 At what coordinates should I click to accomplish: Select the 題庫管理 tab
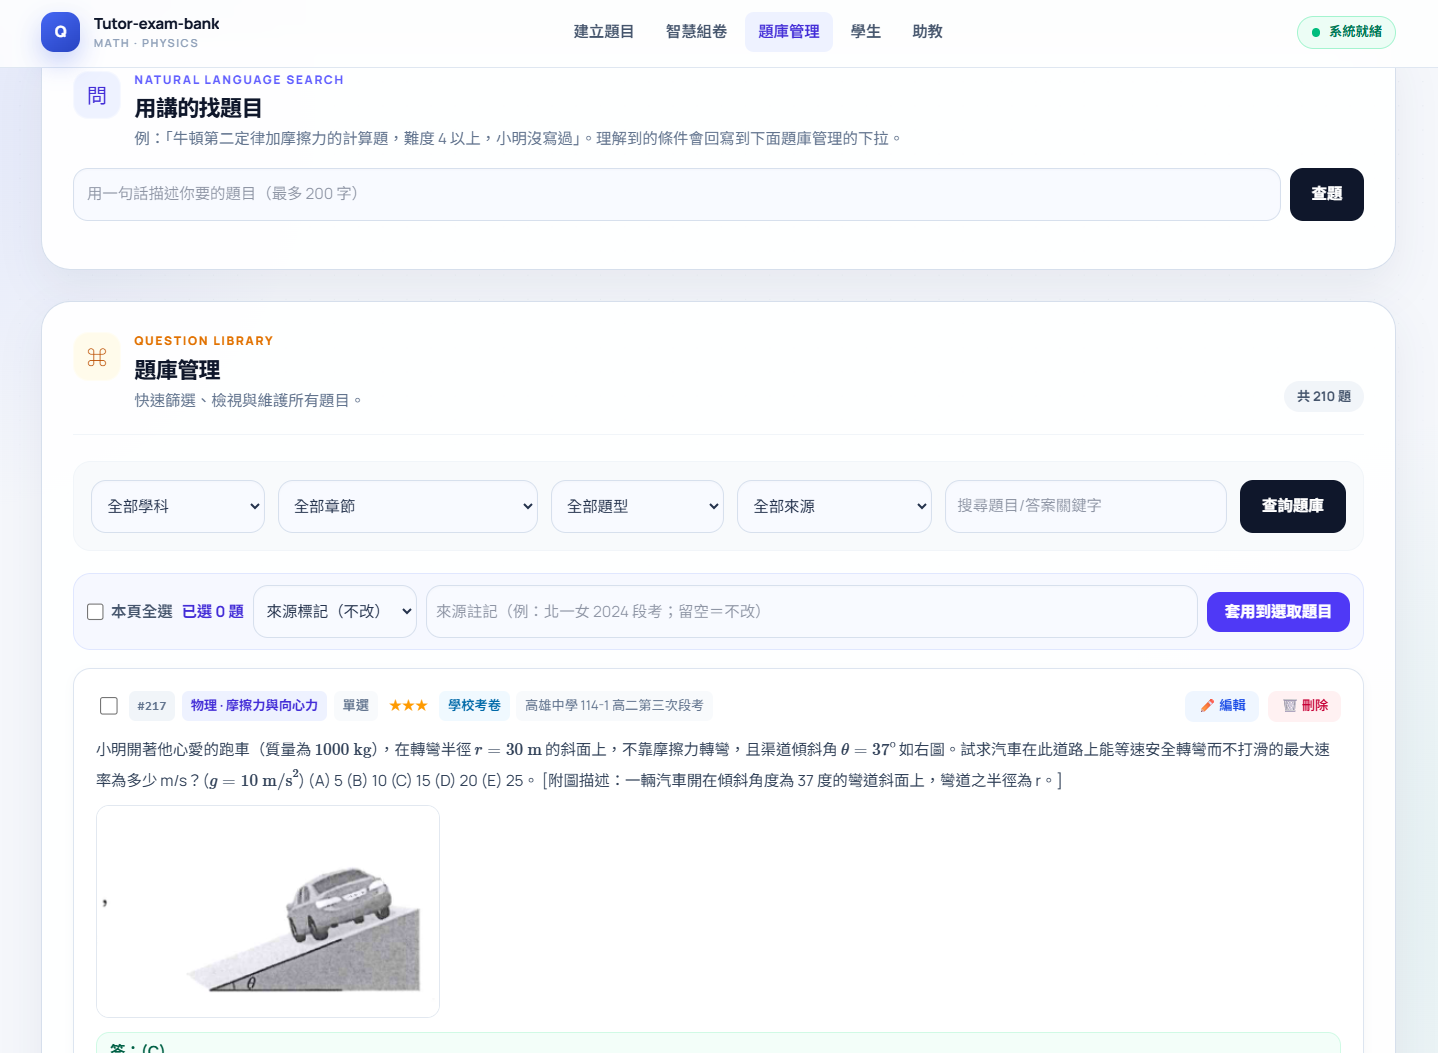point(789,32)
